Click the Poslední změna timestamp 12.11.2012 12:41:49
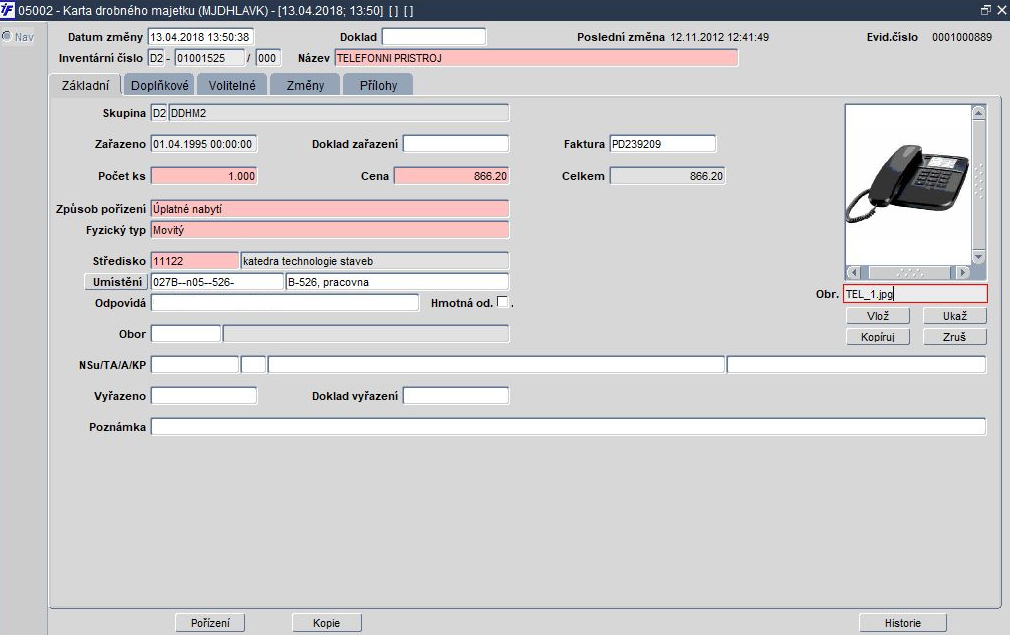Image resolution: width=1010 pixels, height=635 pixels. coord(719,37)
